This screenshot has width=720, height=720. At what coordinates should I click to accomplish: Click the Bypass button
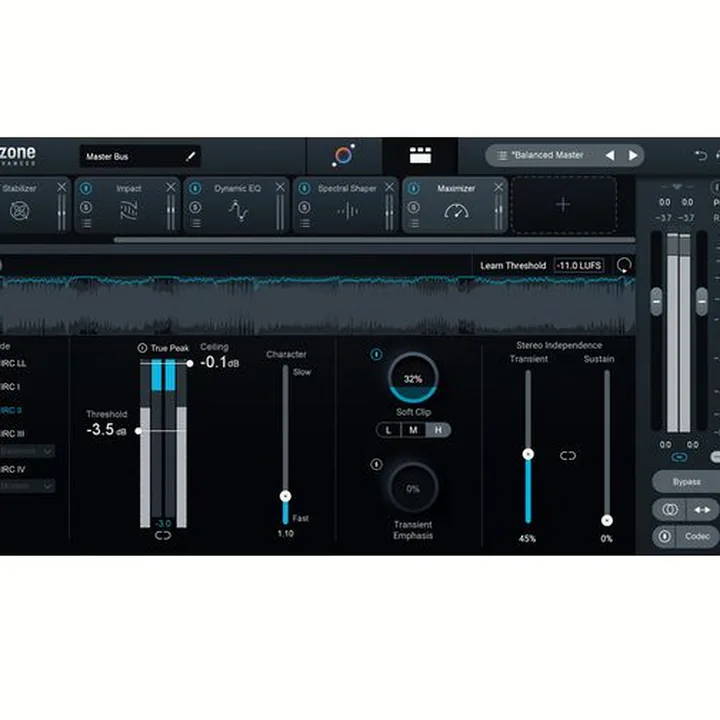click(686, 482)
